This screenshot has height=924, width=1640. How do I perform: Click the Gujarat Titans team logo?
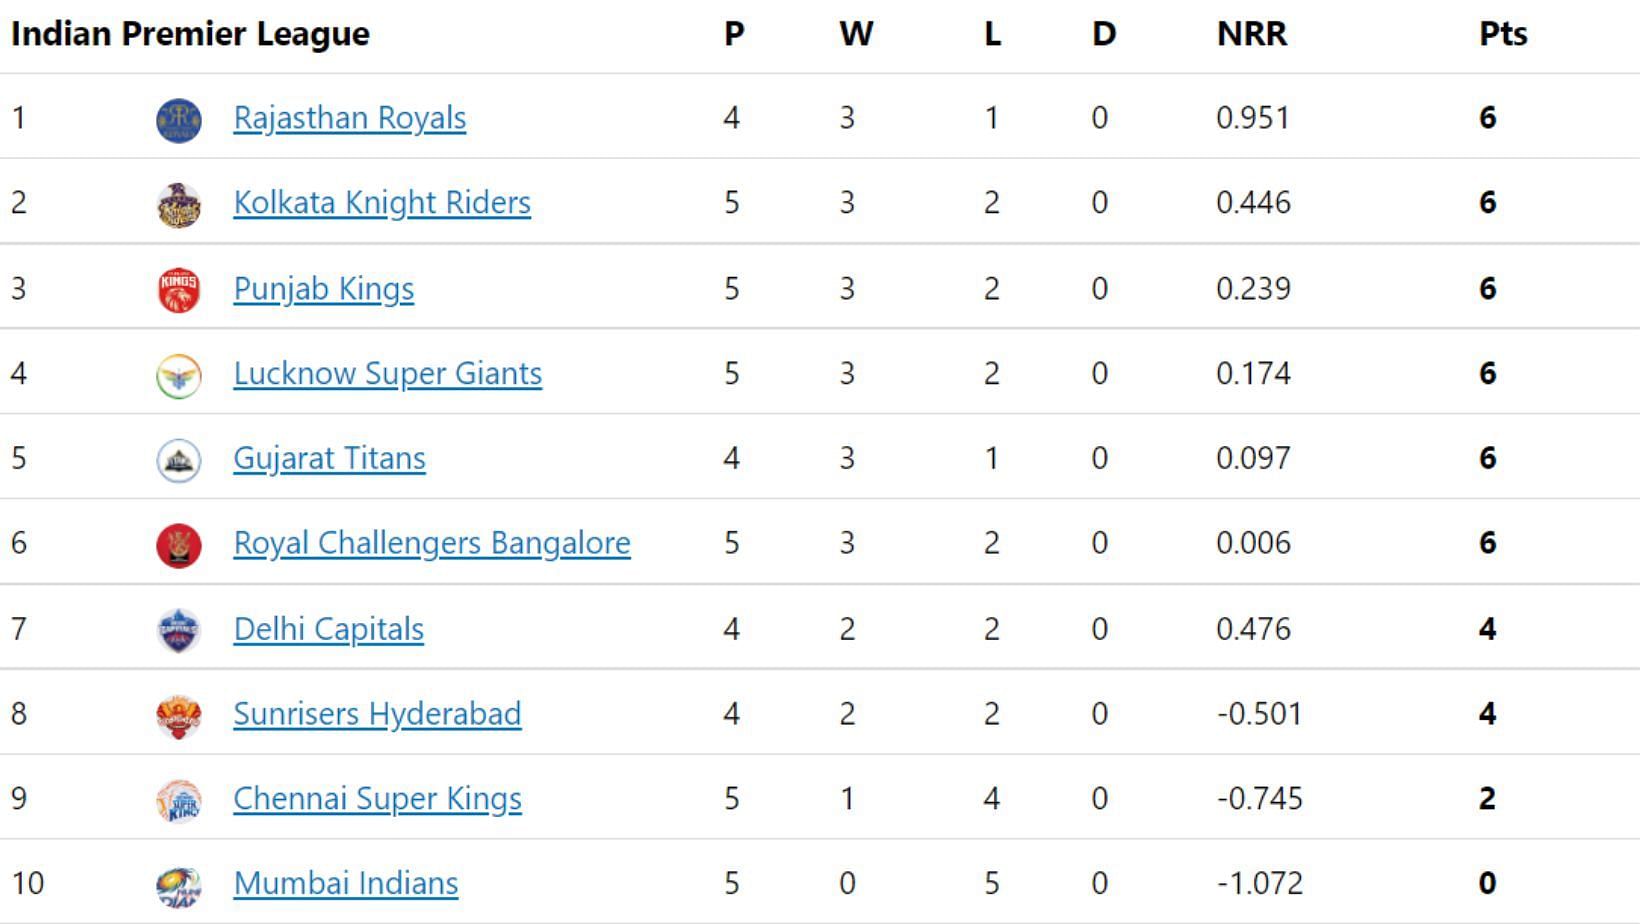pos(179,460)
